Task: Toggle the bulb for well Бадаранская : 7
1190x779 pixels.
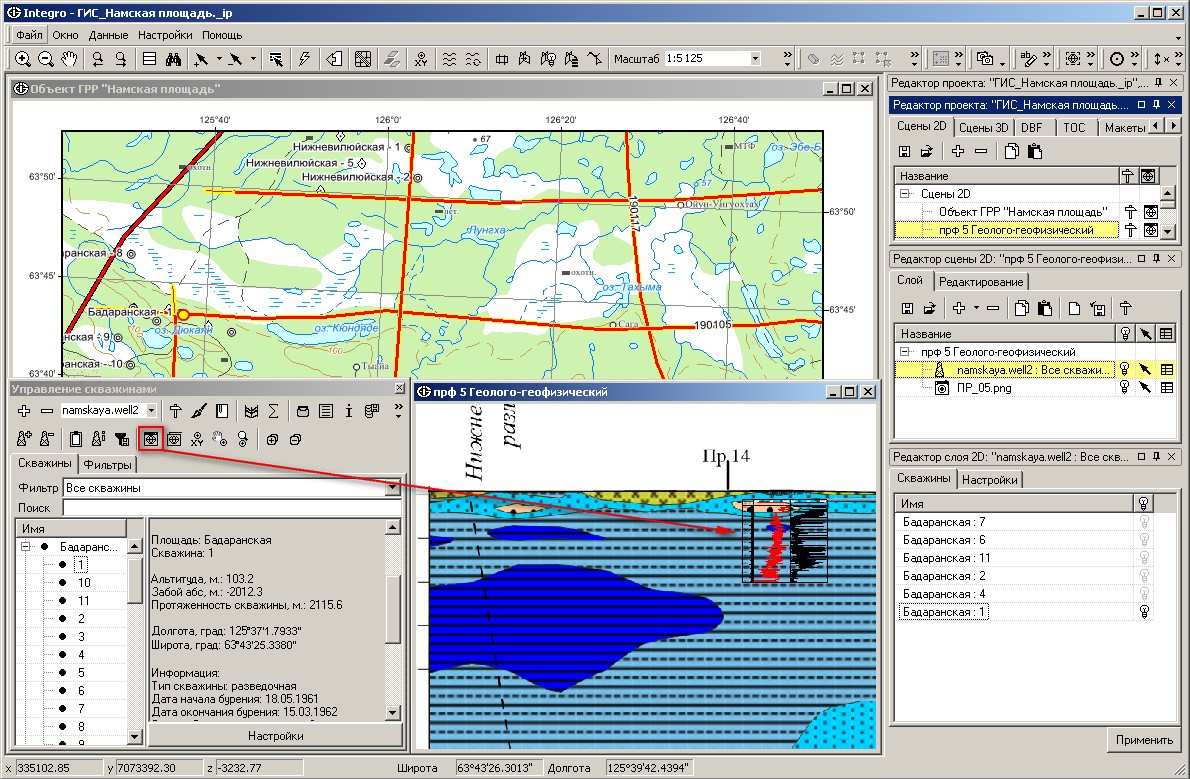Action: point(1142,522)
